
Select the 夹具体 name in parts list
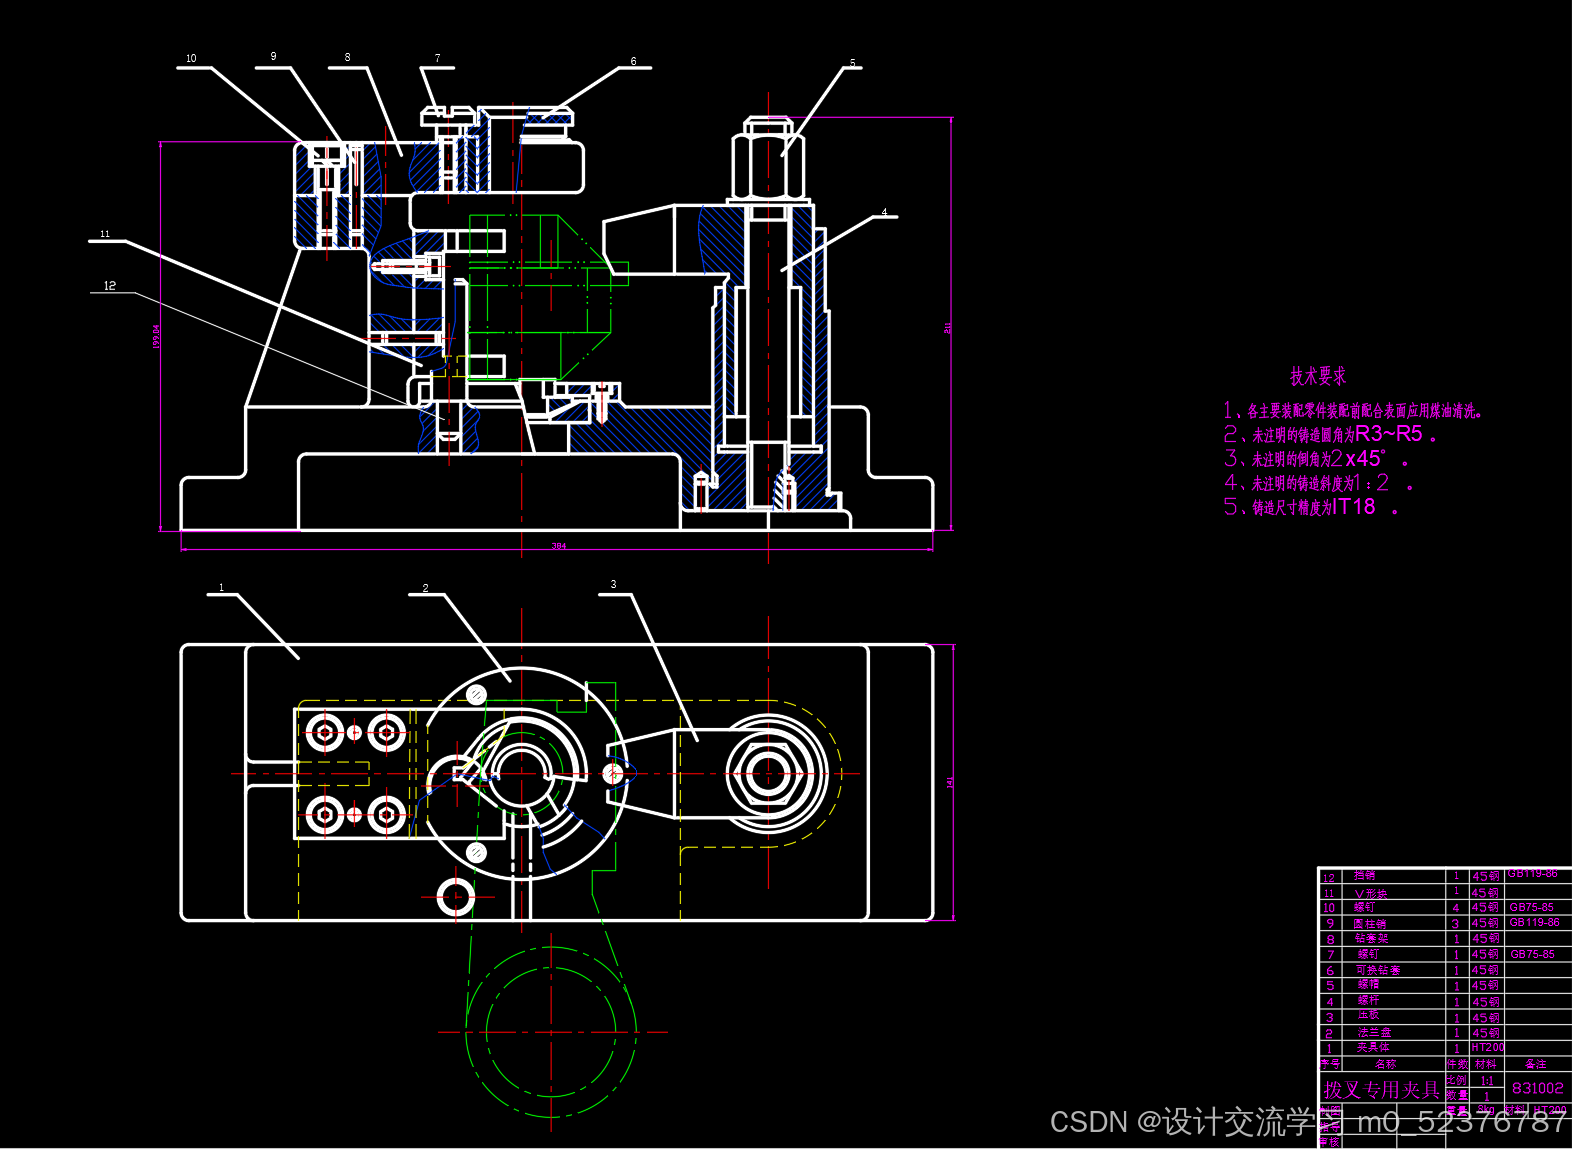[x=1373, y=1047]
